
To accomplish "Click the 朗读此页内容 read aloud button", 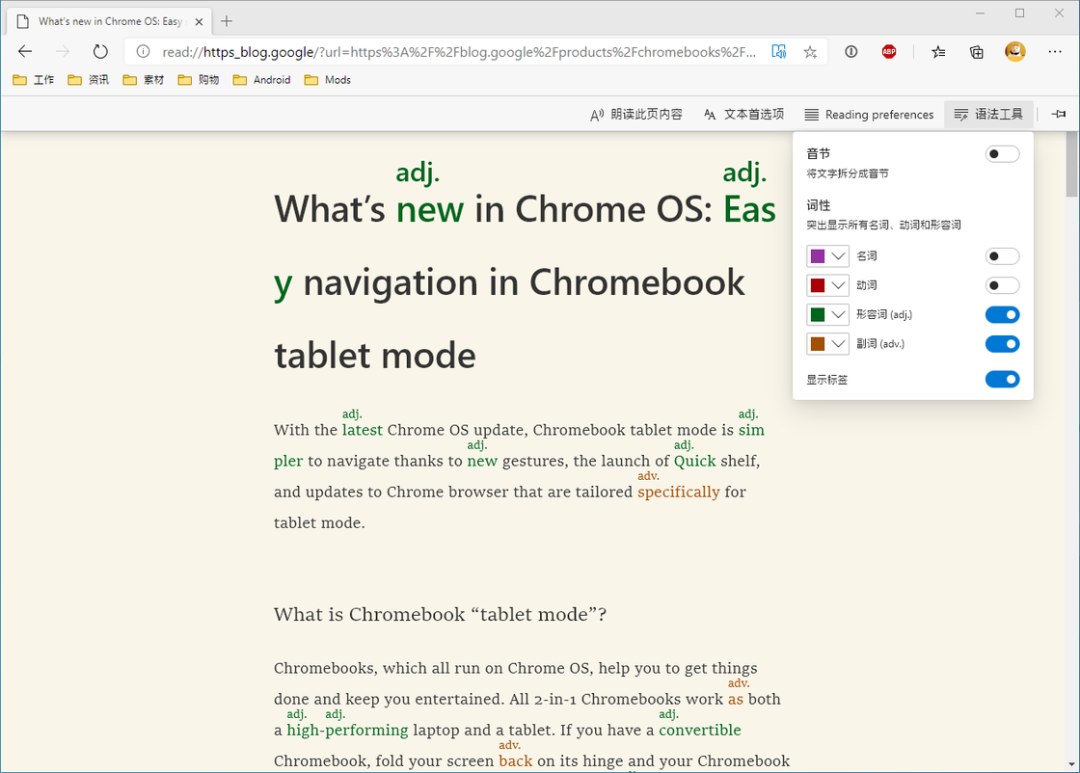I will point(636,115).
